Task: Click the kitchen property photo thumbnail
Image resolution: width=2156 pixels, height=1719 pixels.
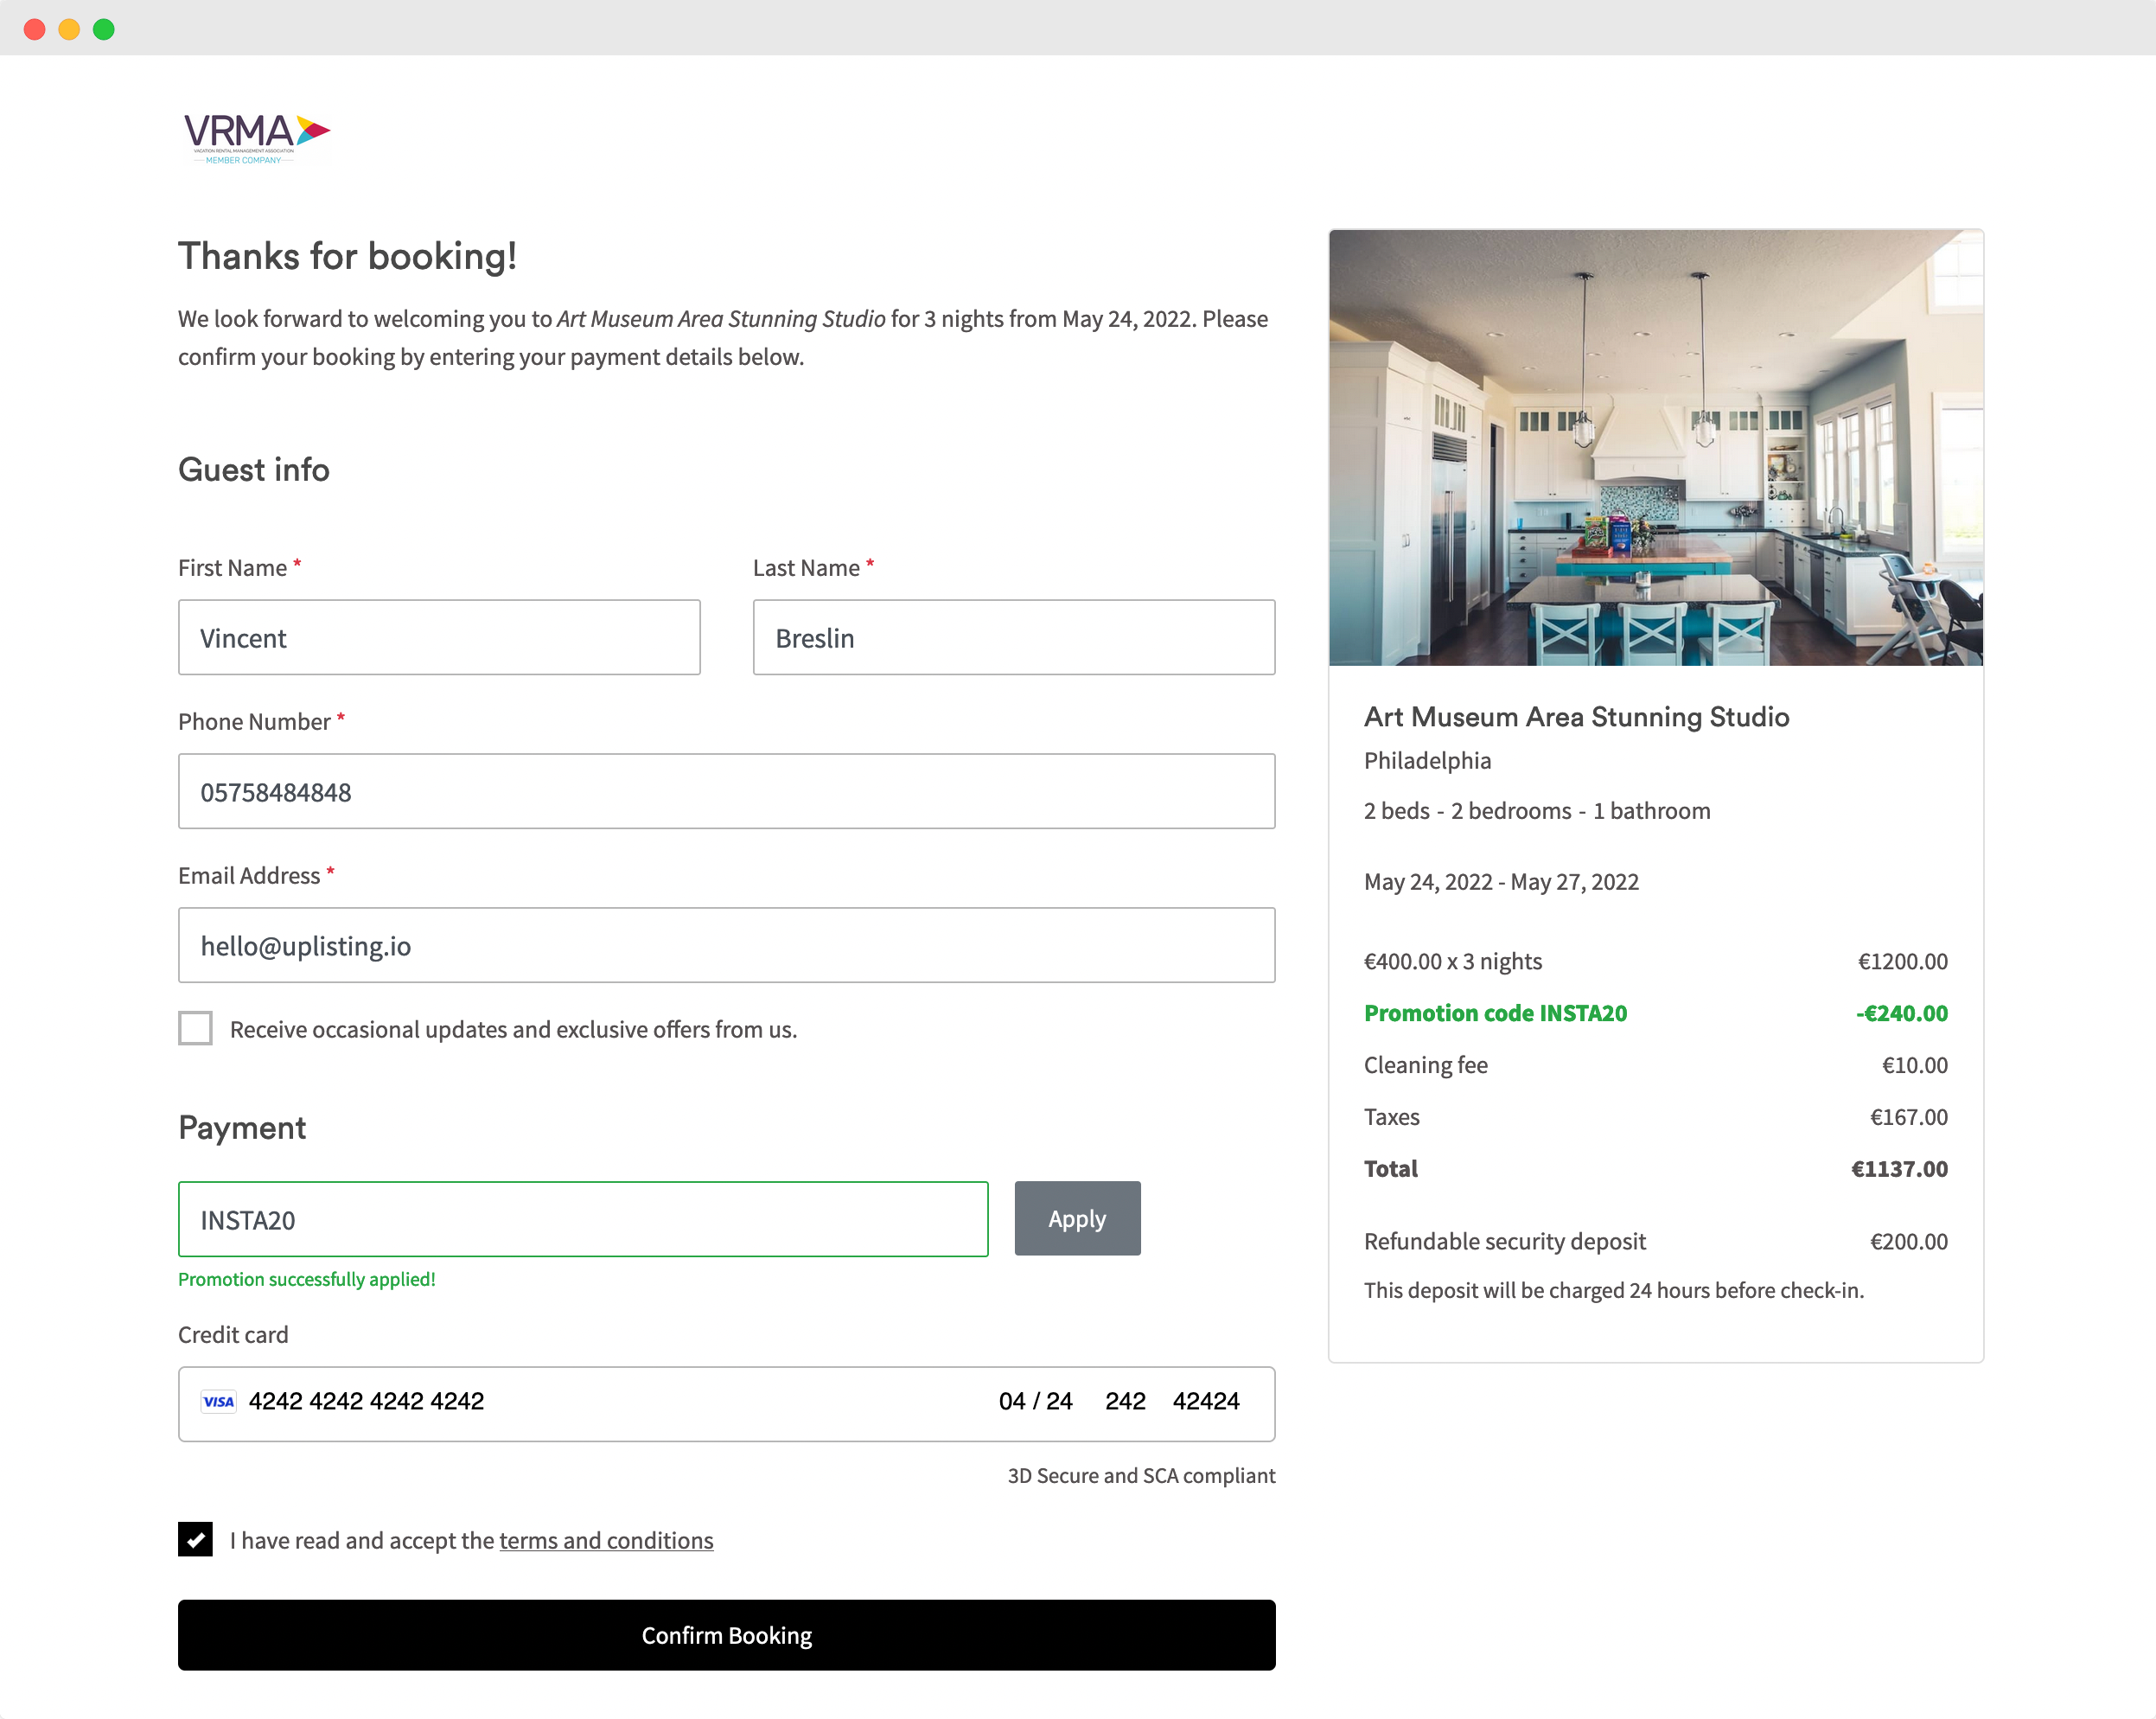Action: click(1655, 447)
